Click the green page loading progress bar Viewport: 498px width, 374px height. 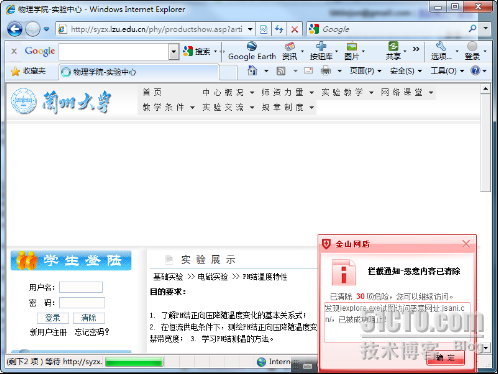(134, 362)
